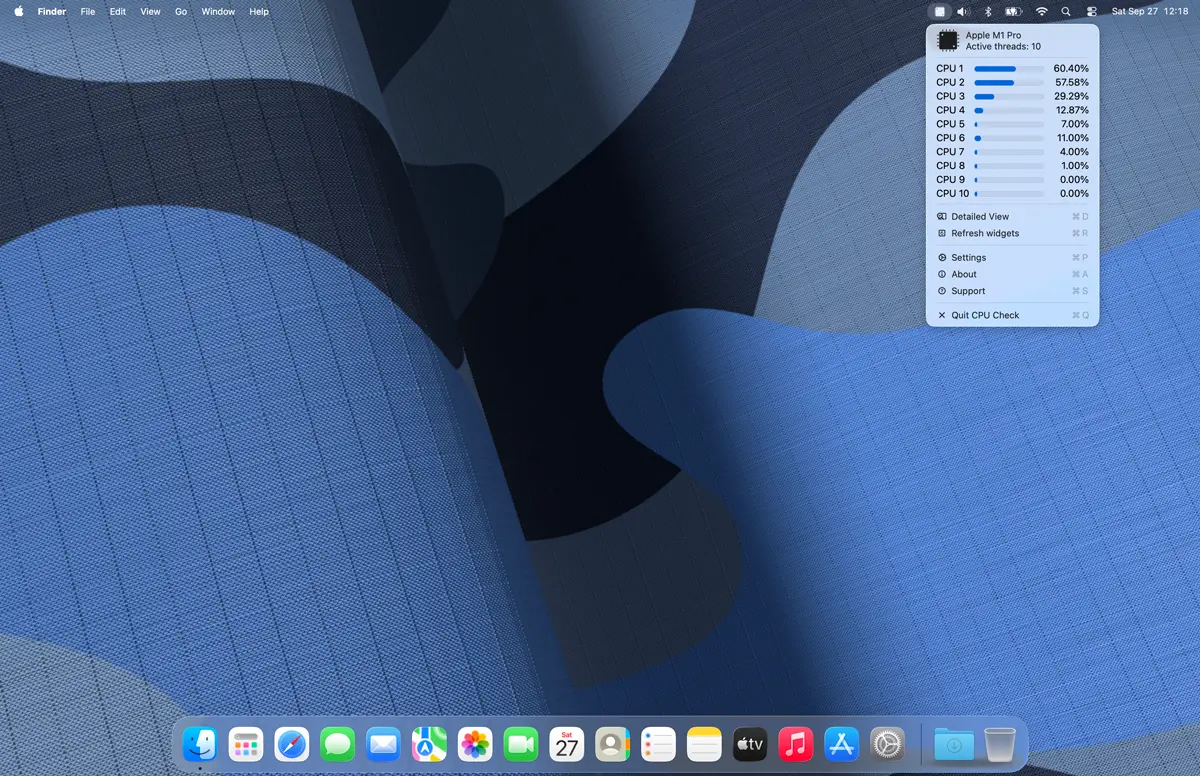
Task: Open Detailed View from CPU Check menu
Action: [x=980, y=216]
